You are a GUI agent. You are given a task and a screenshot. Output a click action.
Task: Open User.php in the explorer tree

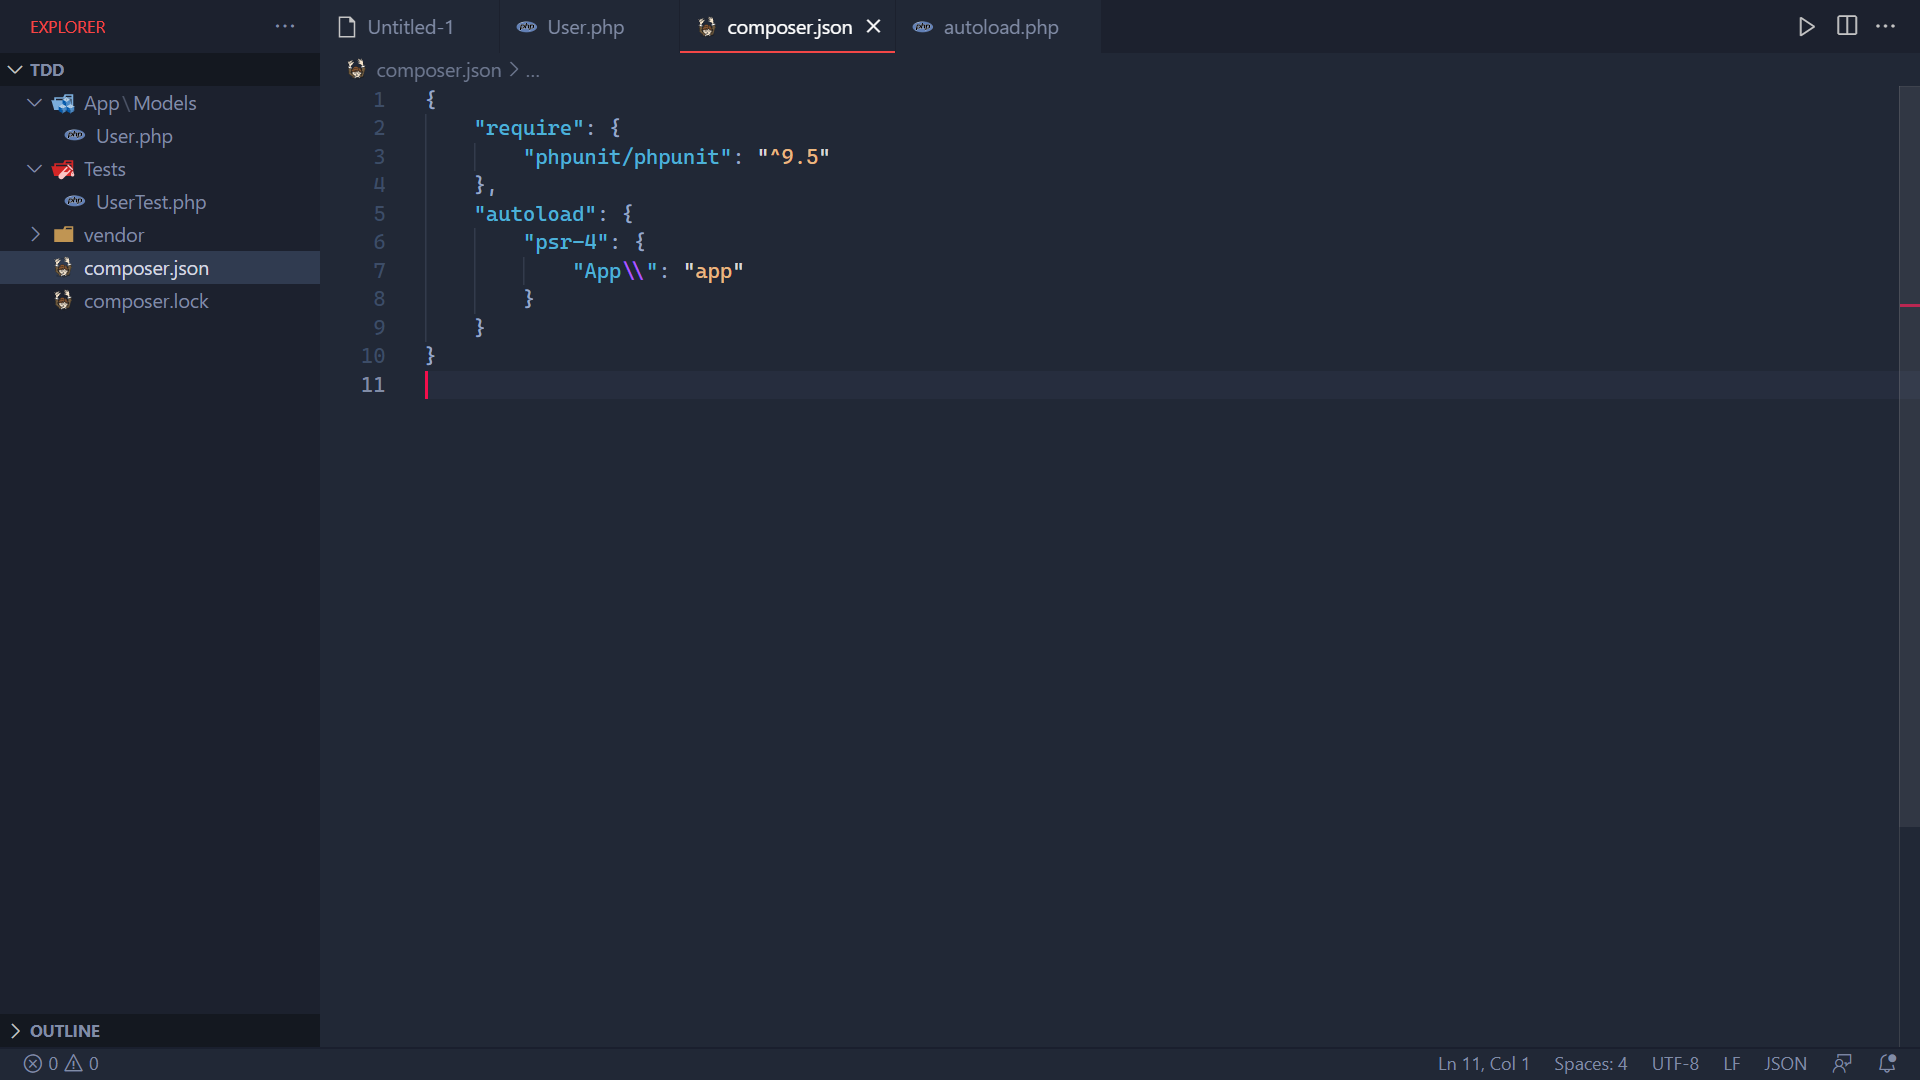coord(134,136)
